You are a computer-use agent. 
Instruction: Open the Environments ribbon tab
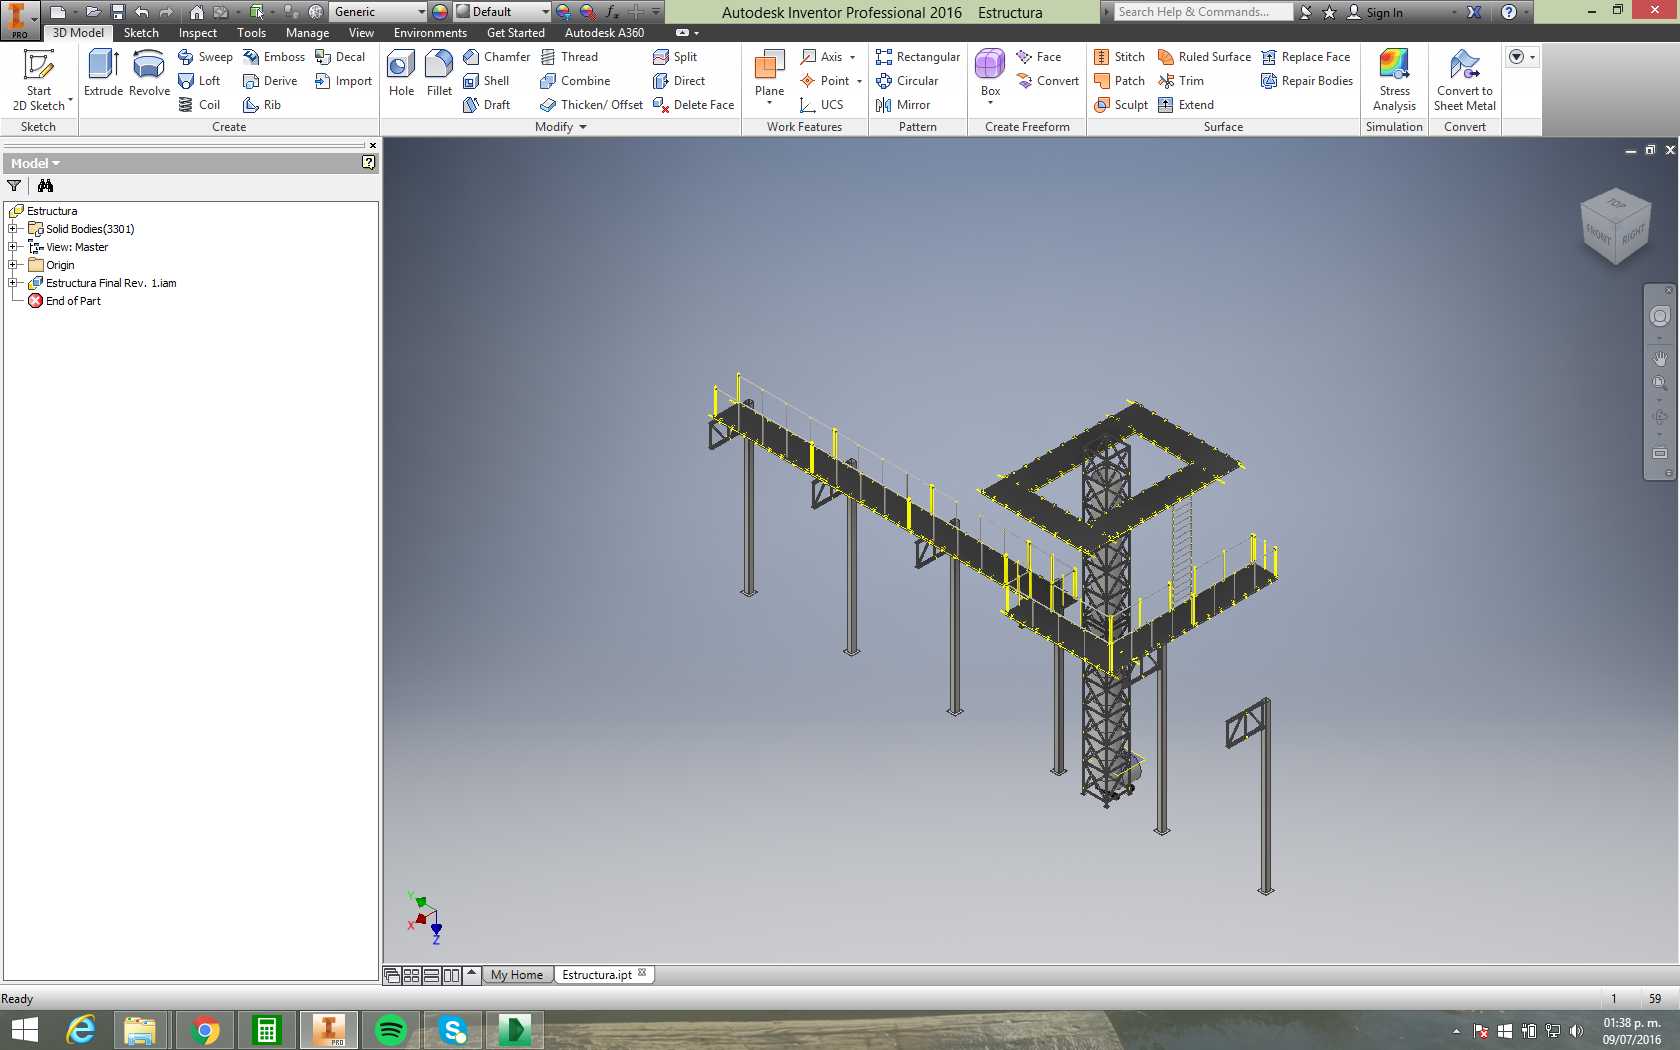pyautogui.click(x=430, y=33)
